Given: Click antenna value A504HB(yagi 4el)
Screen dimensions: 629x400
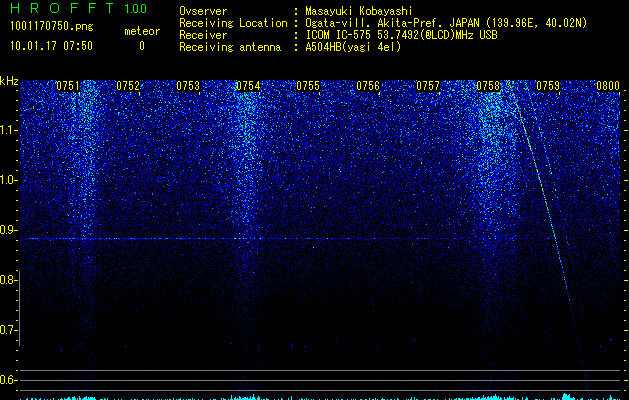Looking at the screenshot, I should click(x=353, y=47).
